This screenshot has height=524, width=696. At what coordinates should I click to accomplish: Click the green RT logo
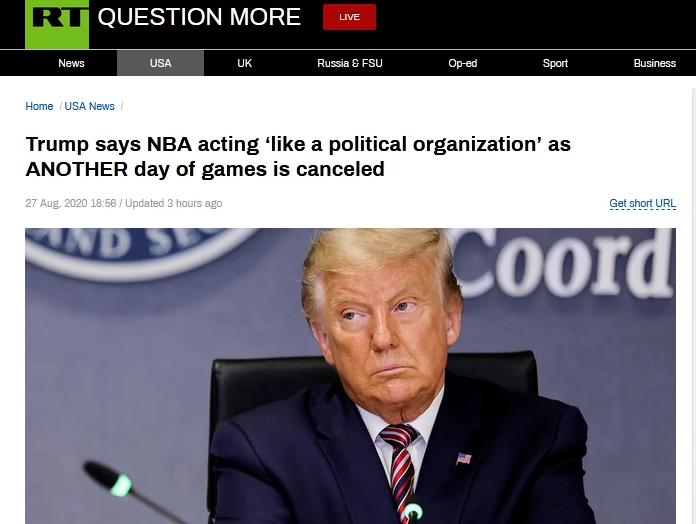57,24
